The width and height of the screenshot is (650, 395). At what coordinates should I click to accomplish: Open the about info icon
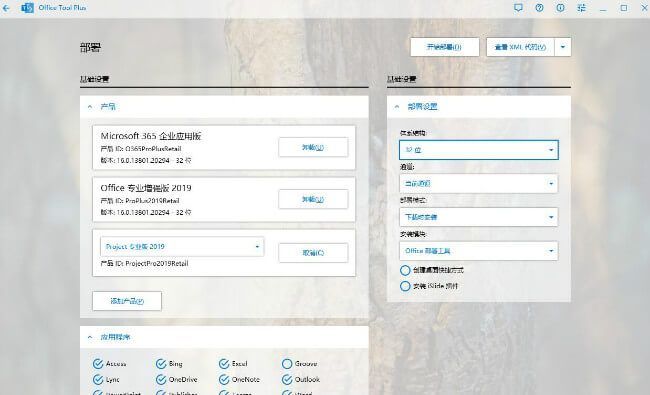[560, 7]
